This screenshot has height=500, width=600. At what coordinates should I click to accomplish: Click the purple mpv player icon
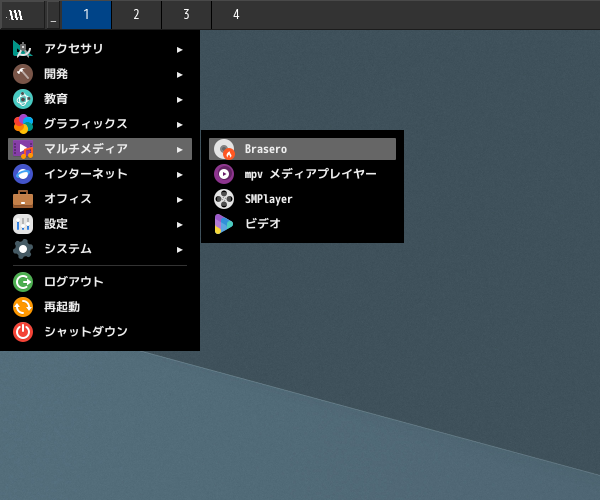point(224,174)
